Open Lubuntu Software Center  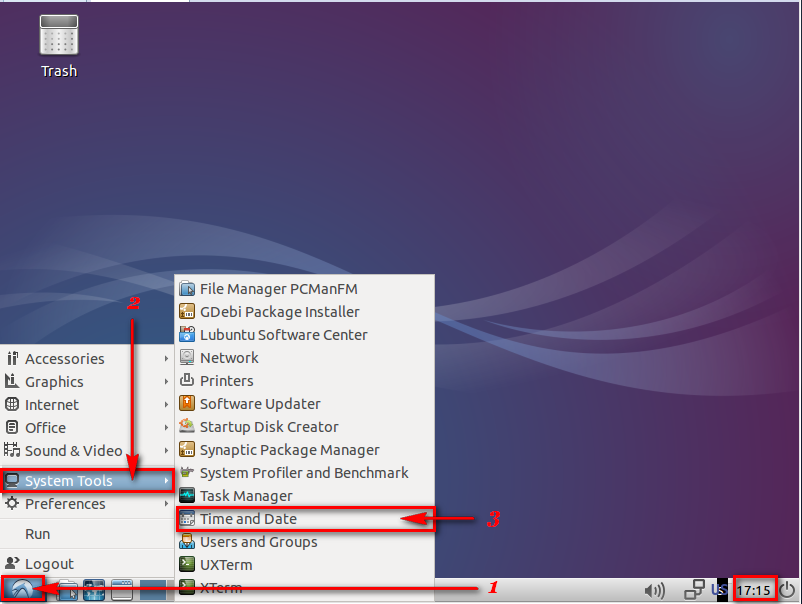[x=305, y=335]
